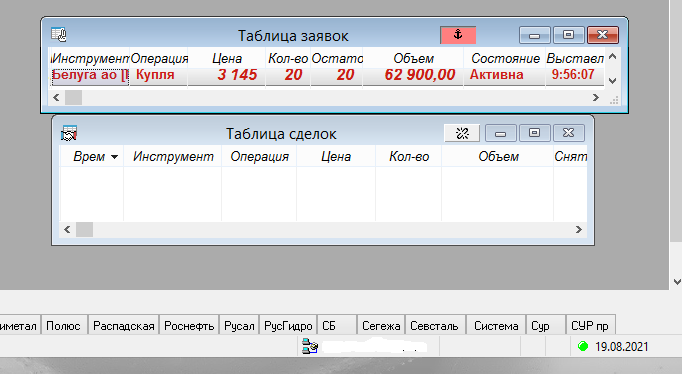Click the Кол-во column header in orders table
The width and height of the screenshot is (682, 374).
pos(288,58)
